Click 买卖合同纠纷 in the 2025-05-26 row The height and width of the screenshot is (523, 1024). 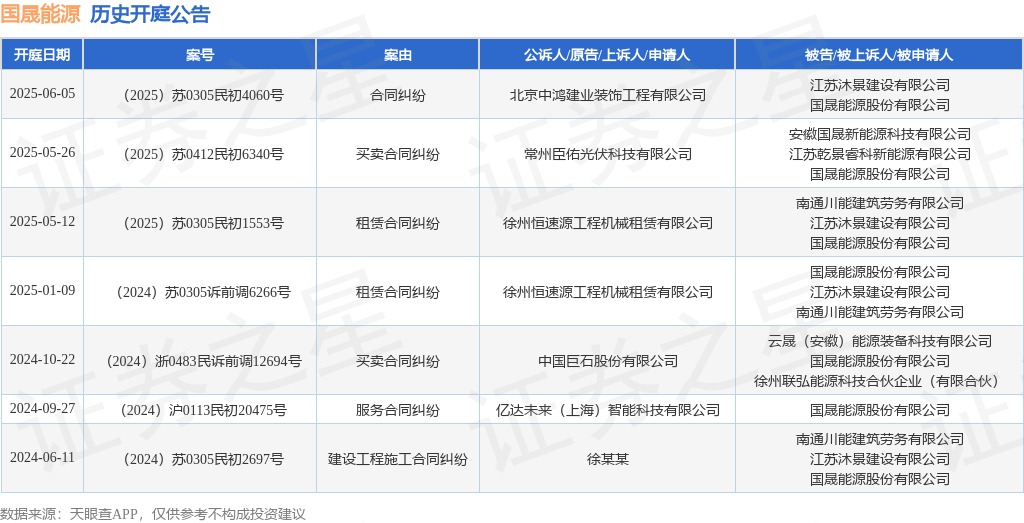tap(398, 155)
